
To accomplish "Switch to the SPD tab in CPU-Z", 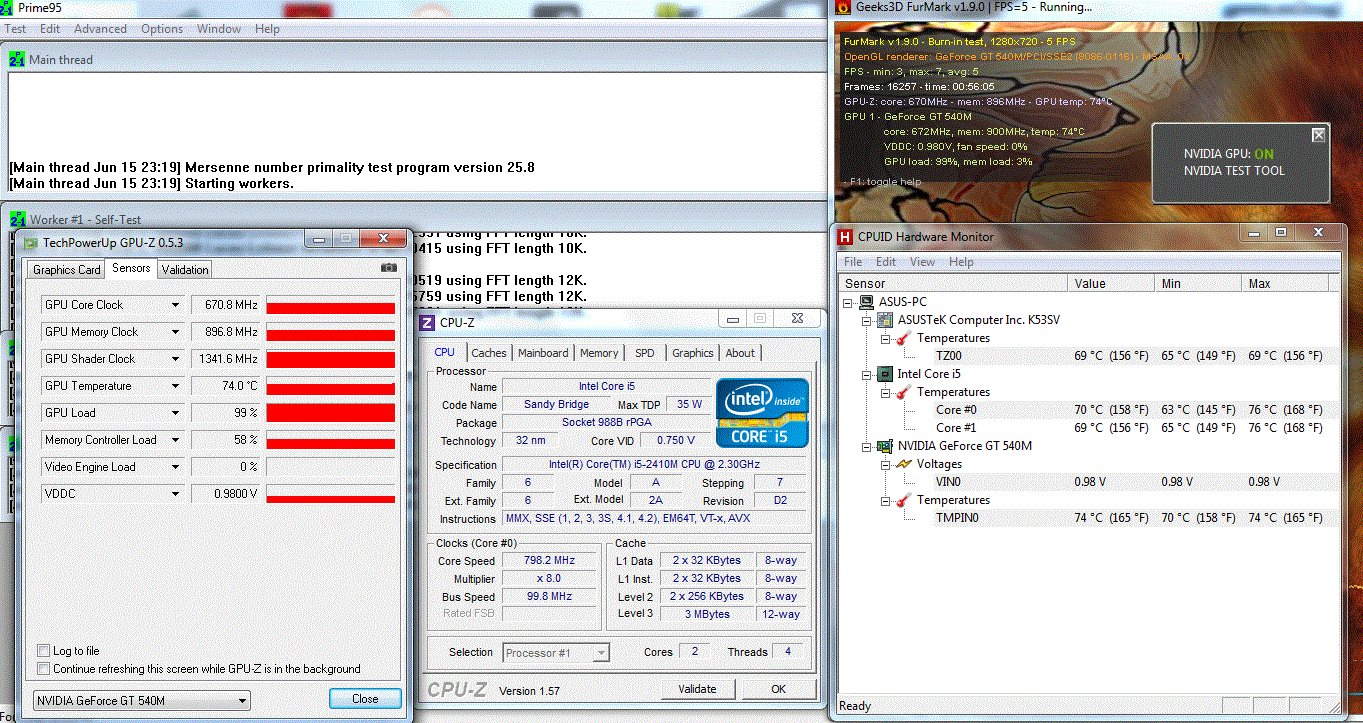I will point(645,353).
